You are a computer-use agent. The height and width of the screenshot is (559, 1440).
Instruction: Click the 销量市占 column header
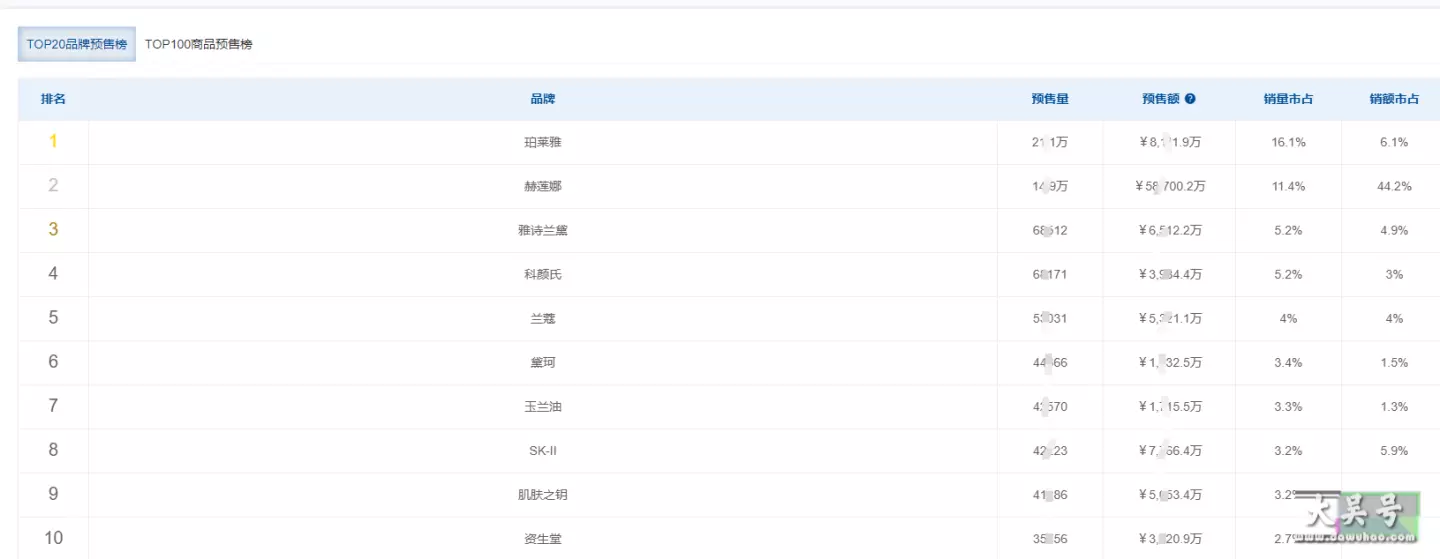coord(1288,99)
